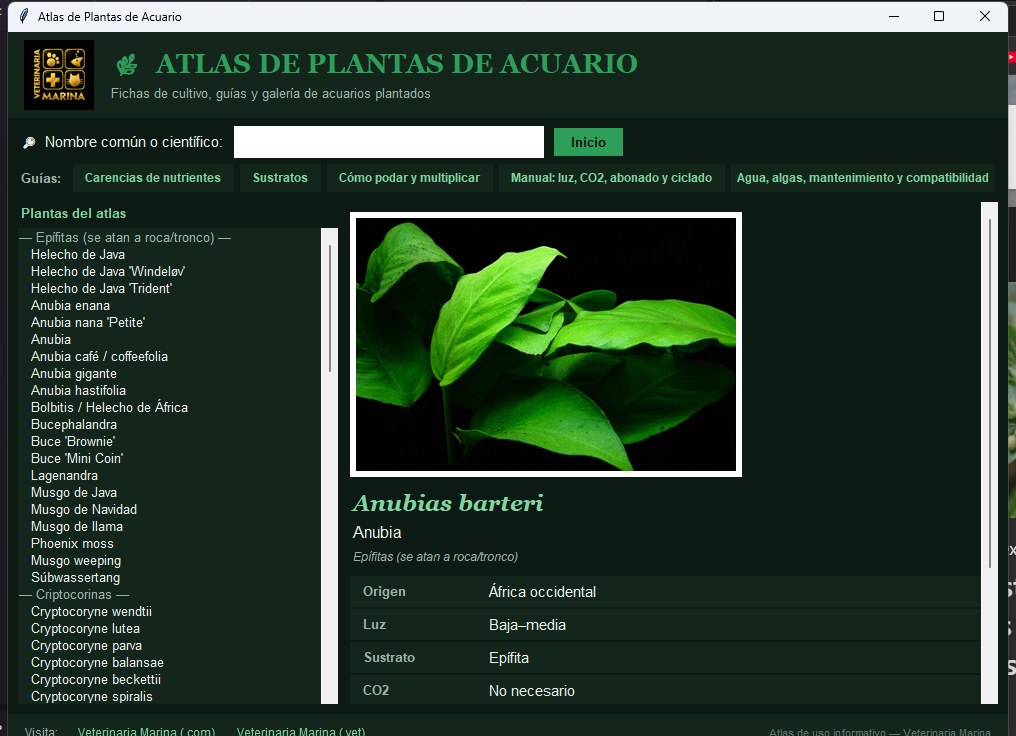Select Súbwassertang entry

pos(75,577)
